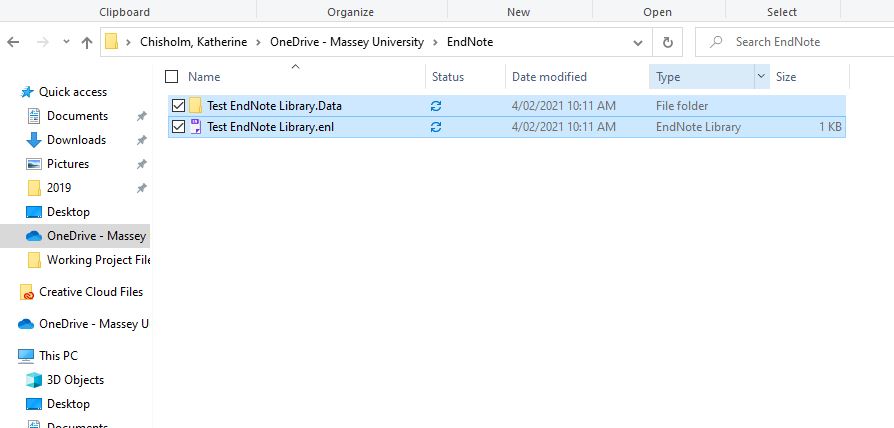
Task: Go up one folder level
Action: (x=87, y=42)
